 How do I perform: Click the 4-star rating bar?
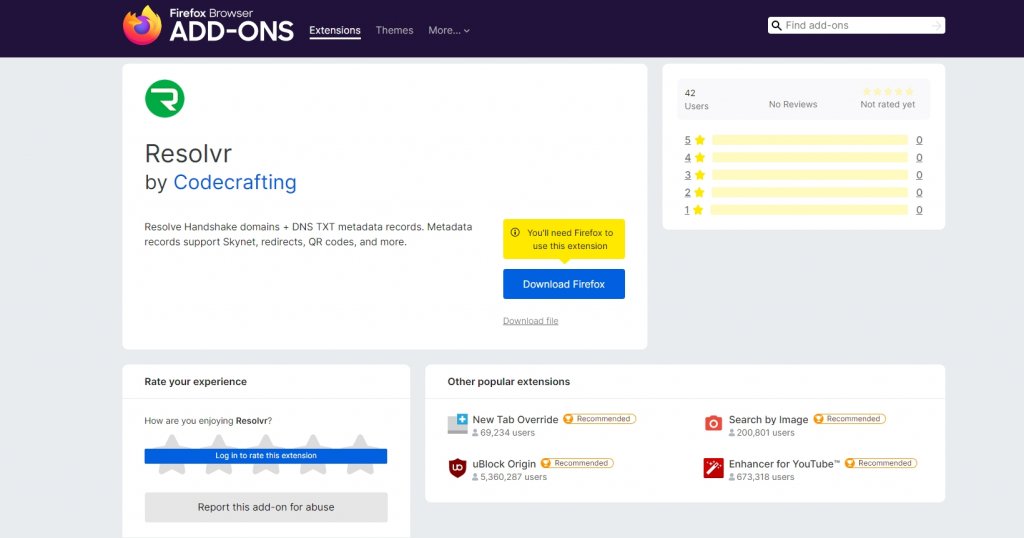tap(810, 157)
